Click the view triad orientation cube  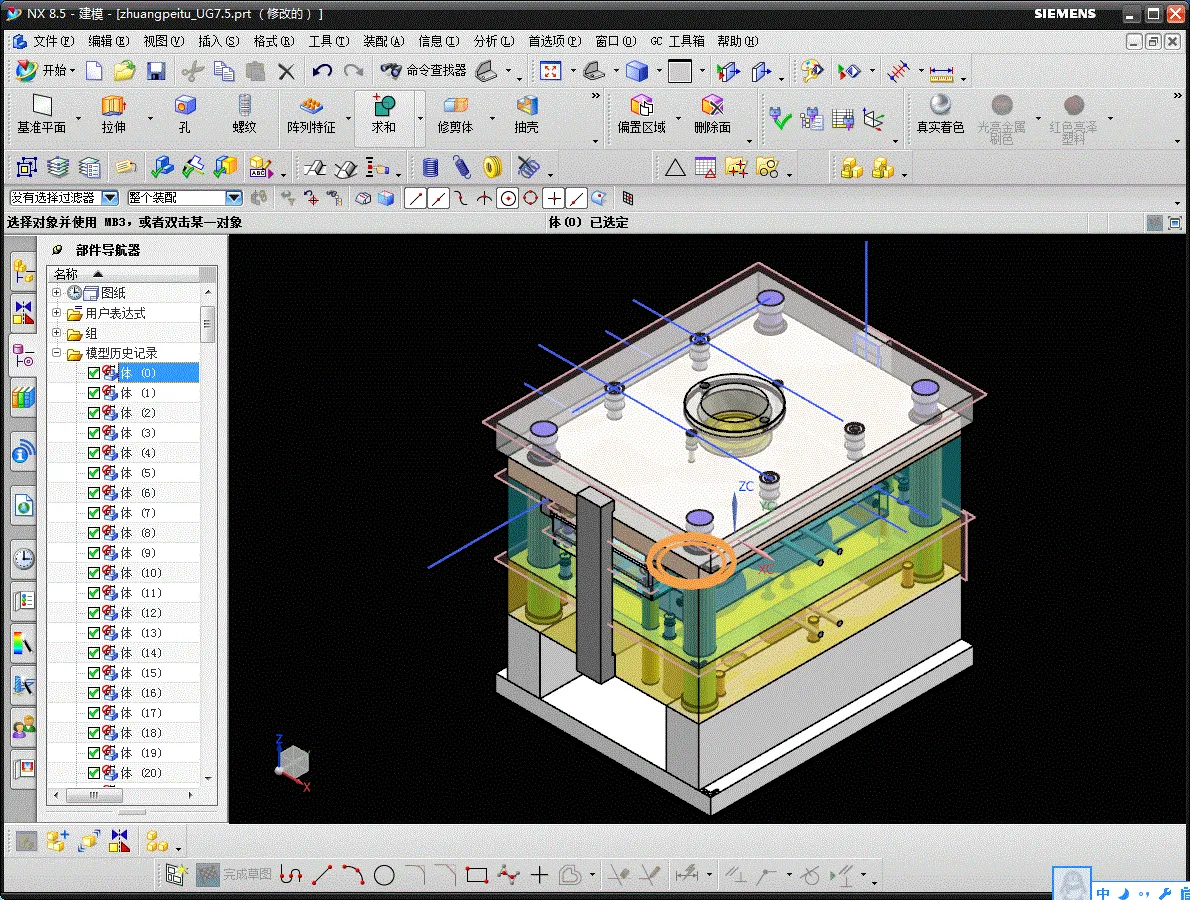292,762
